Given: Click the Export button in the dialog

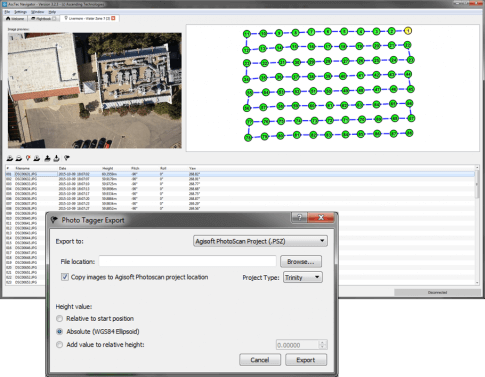Looking at the screenshot, I should point(306,360).
